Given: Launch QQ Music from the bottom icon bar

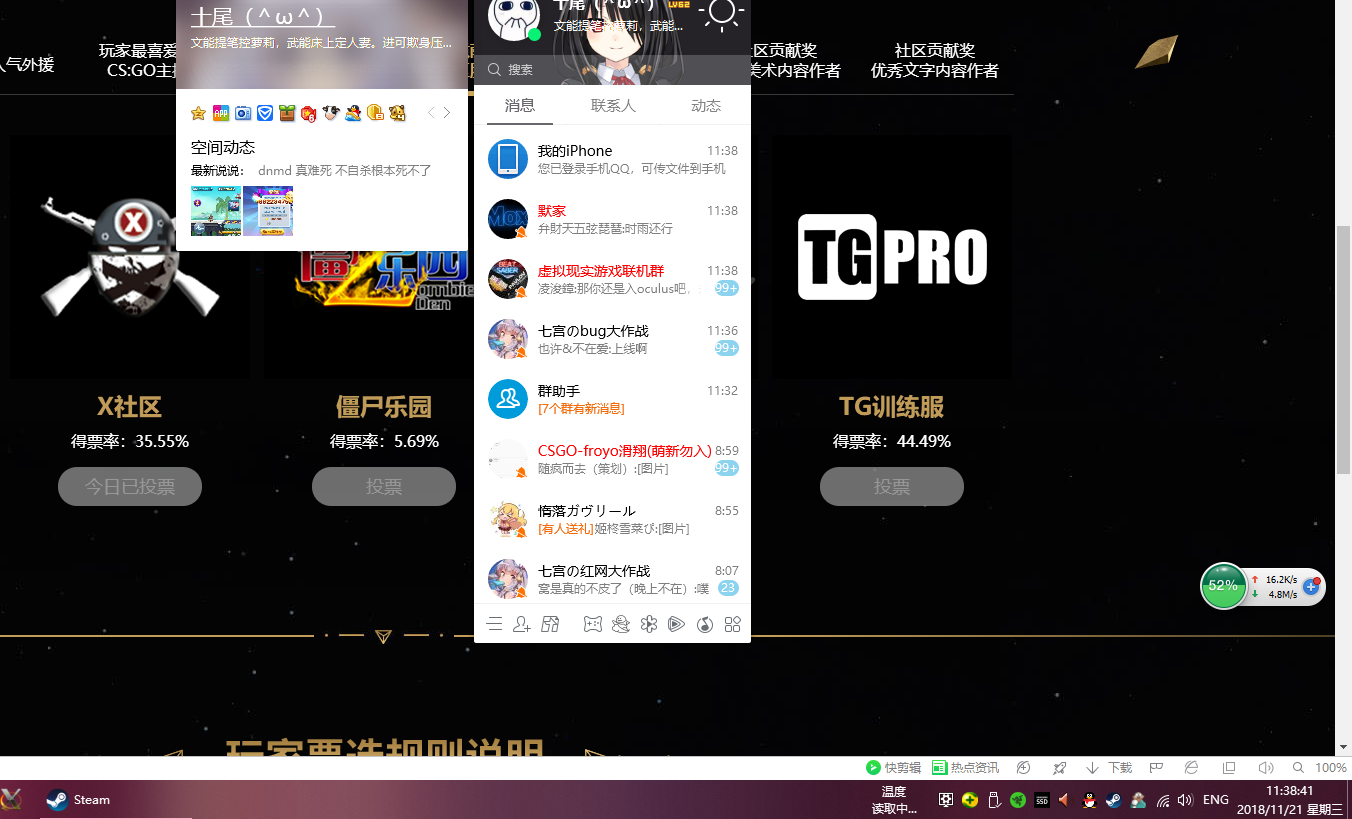Looking at the screenshot, I should 706,624.
